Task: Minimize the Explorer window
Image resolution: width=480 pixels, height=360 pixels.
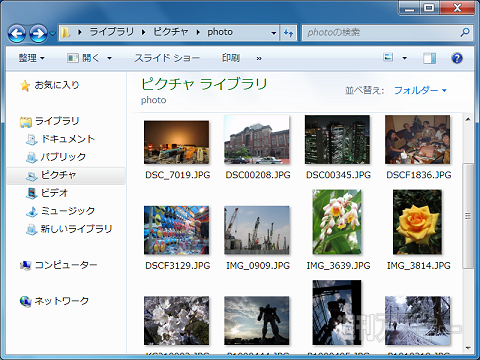Action: pos(409,8)
